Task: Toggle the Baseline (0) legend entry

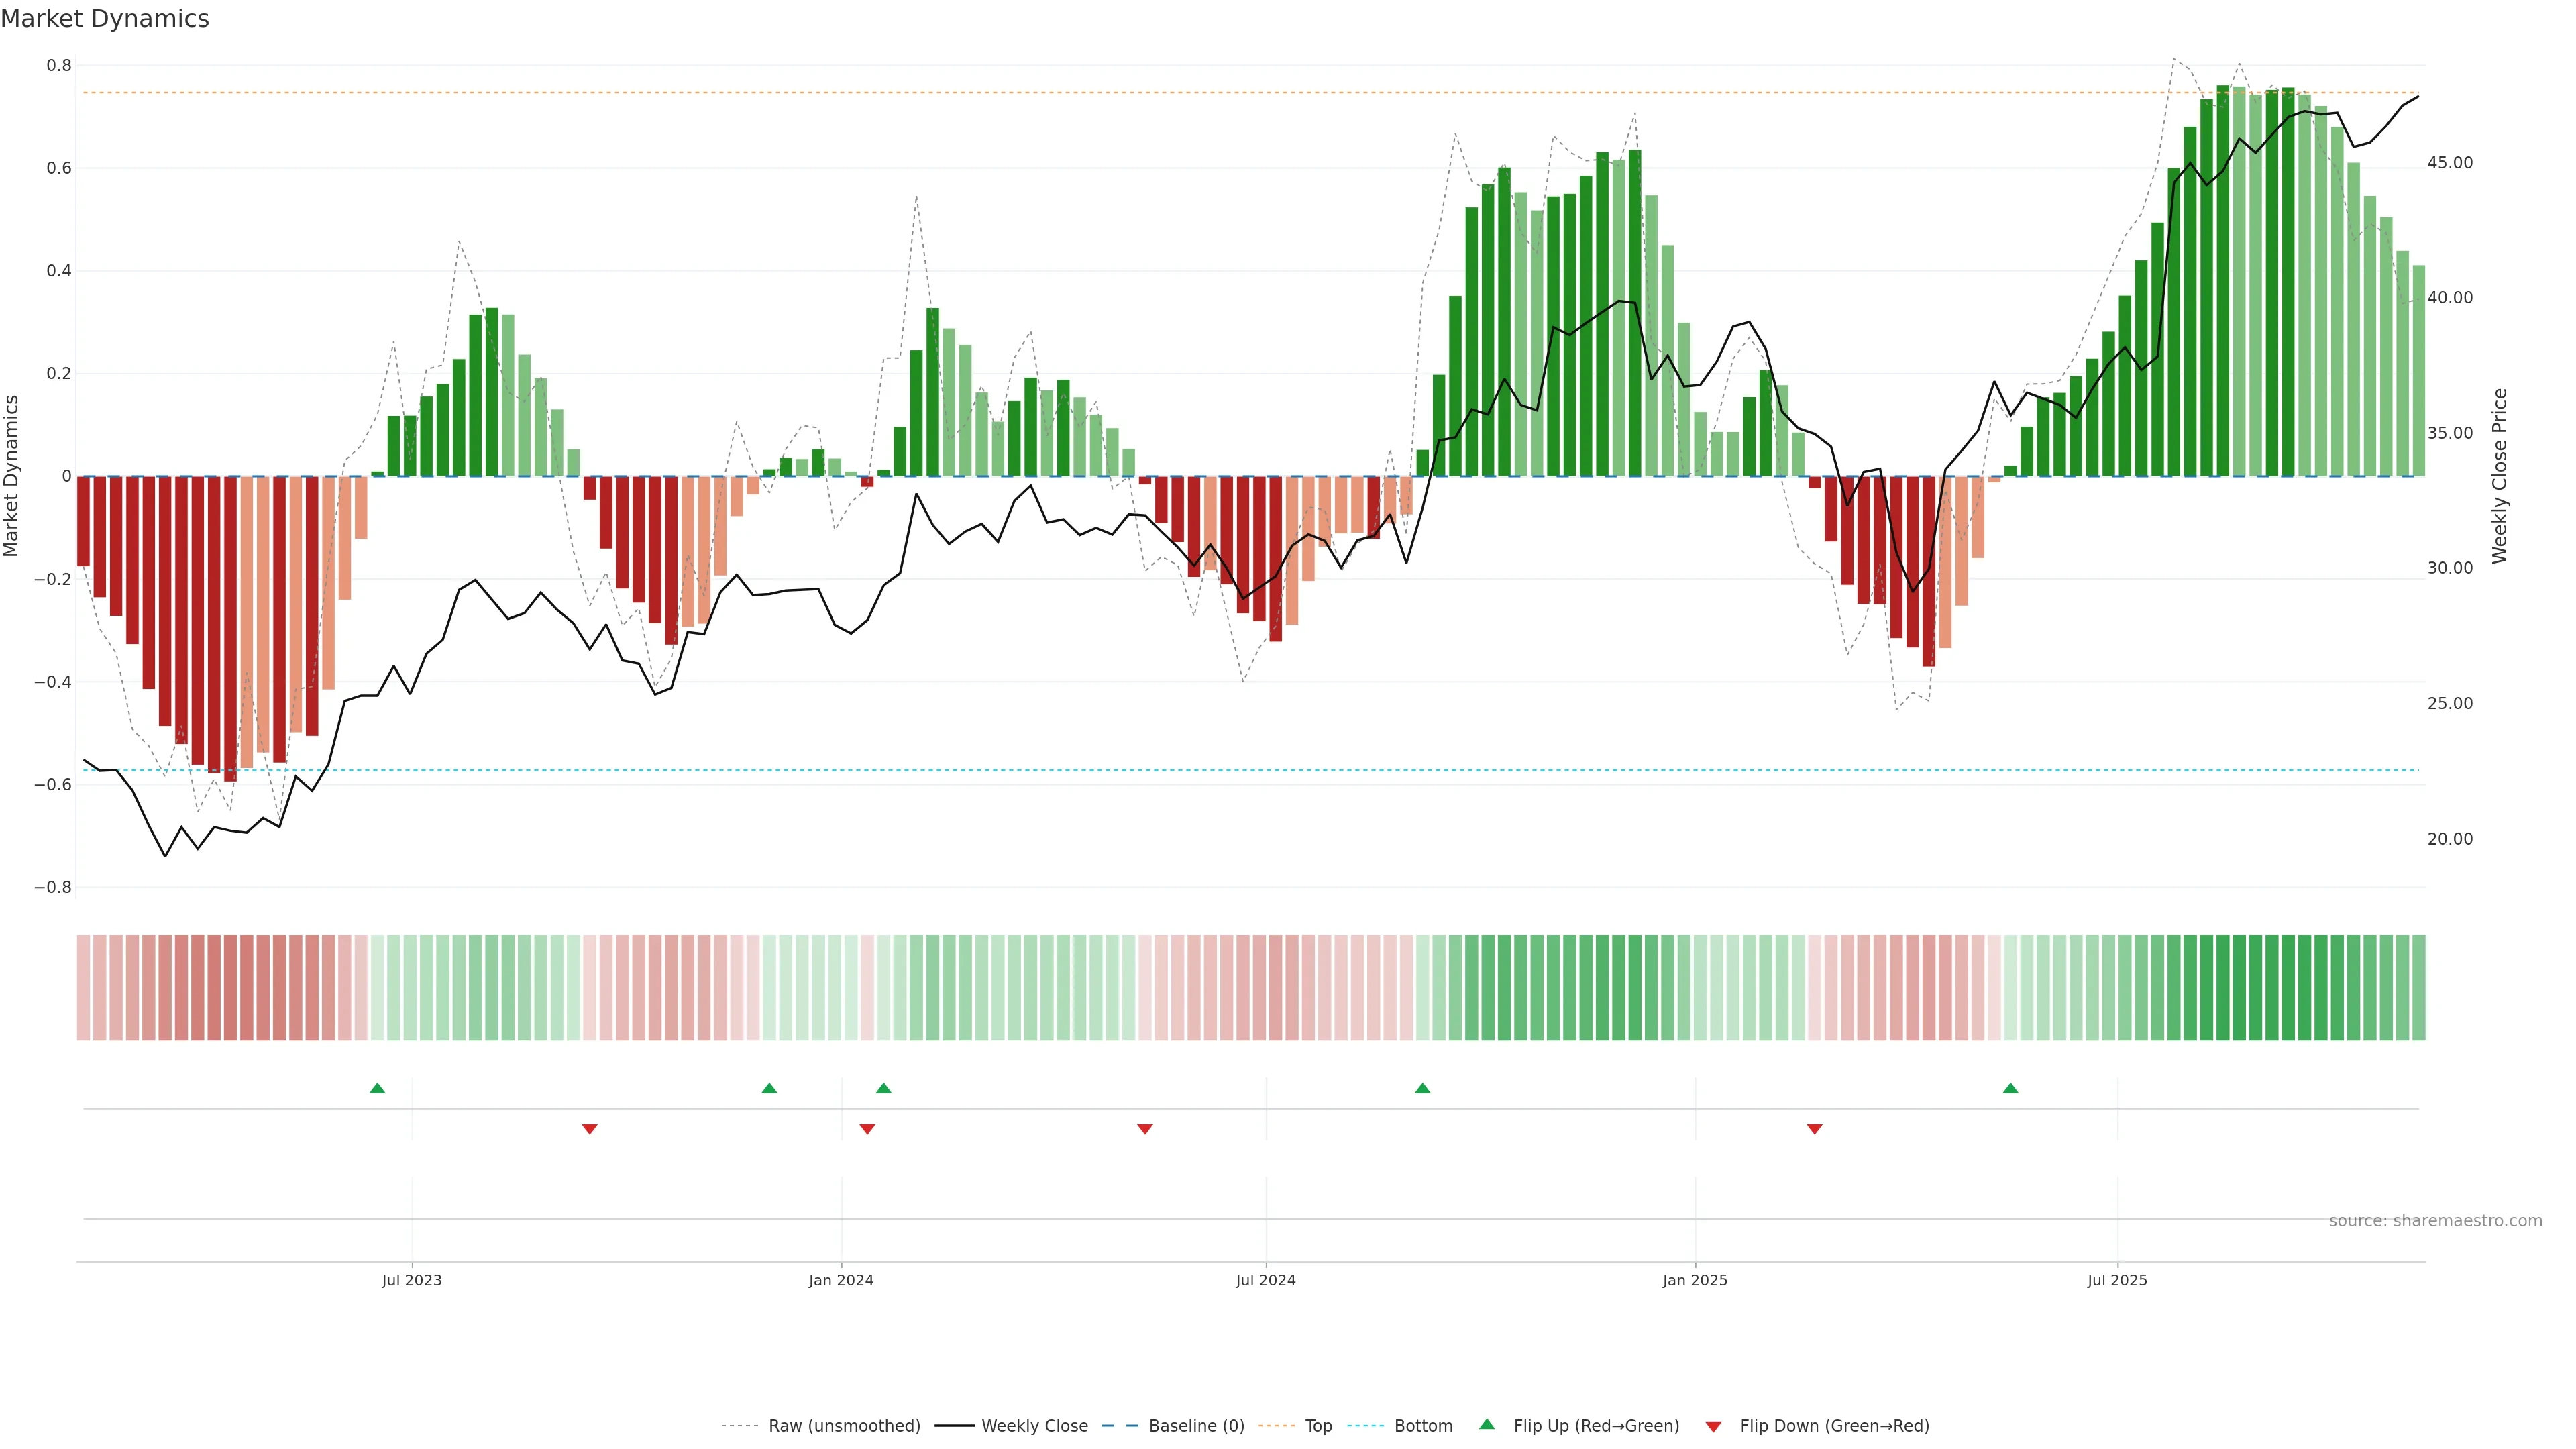Action: coord(1196,1425)
